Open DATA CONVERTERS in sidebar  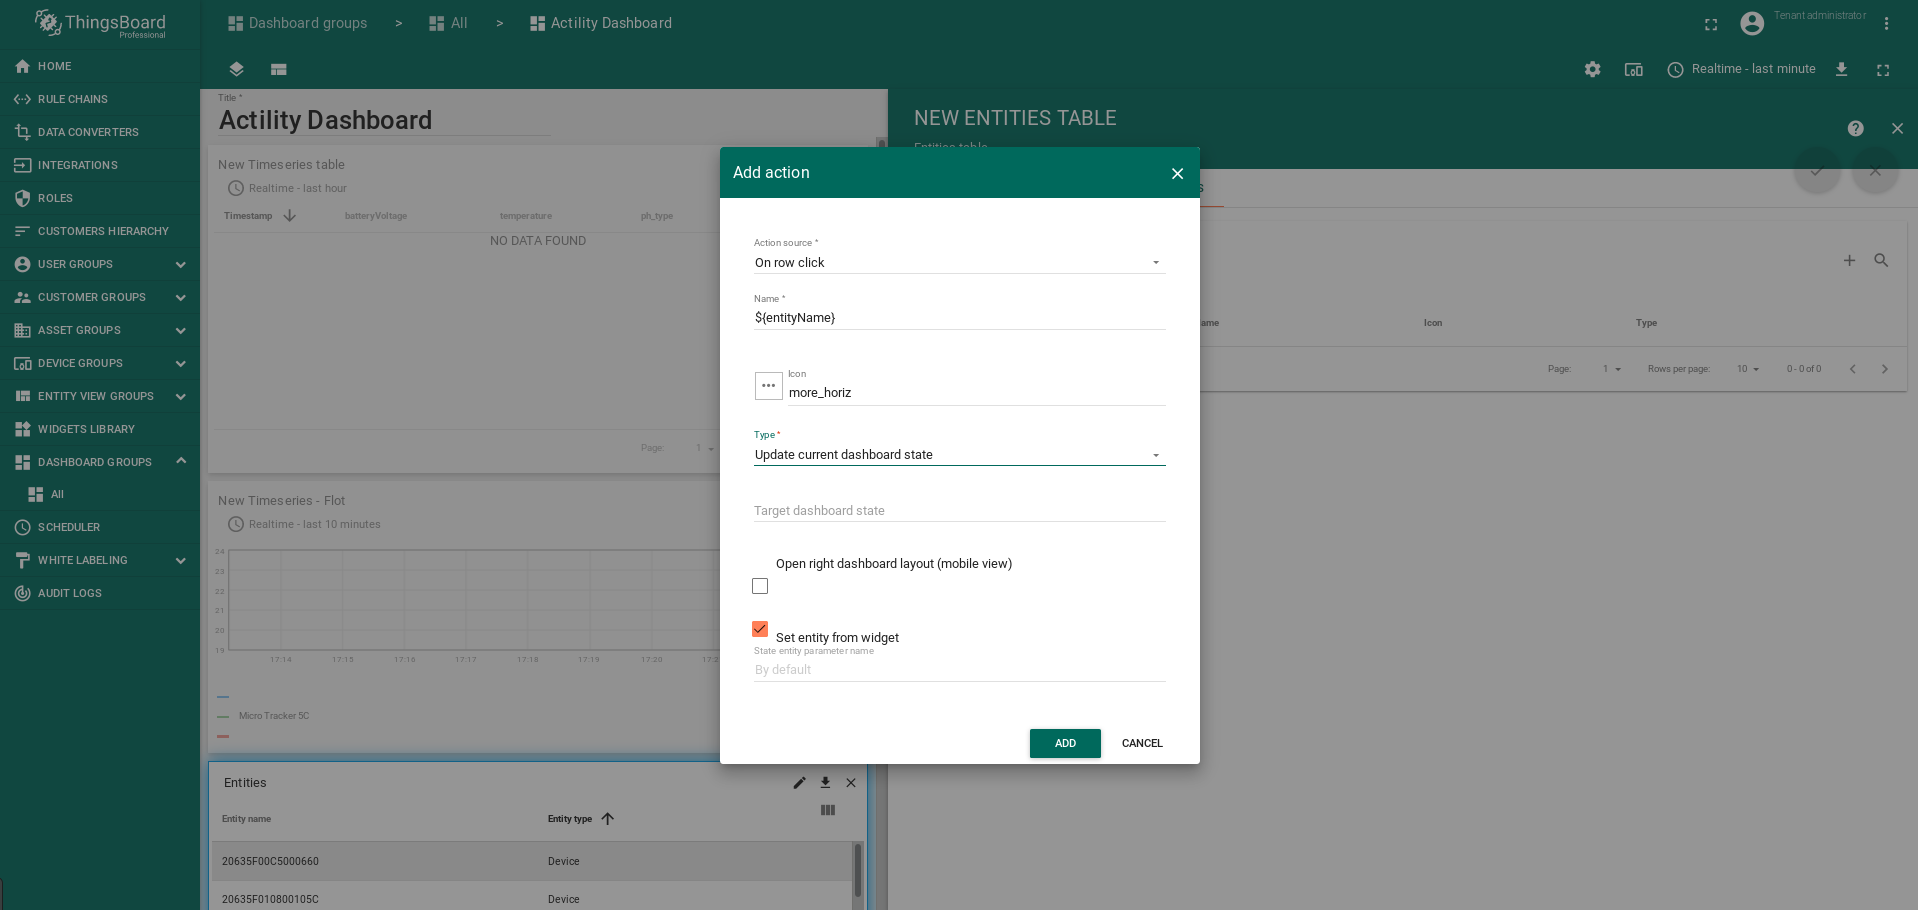(100, 132)
